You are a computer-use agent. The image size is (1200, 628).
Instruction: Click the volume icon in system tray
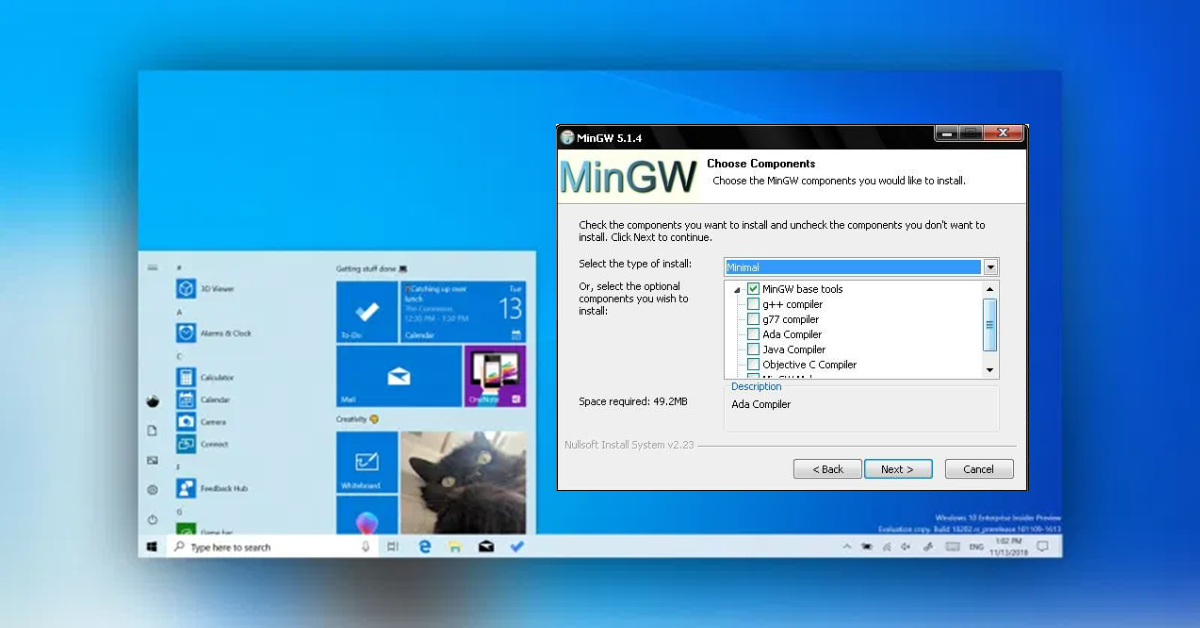pos(905,547)
